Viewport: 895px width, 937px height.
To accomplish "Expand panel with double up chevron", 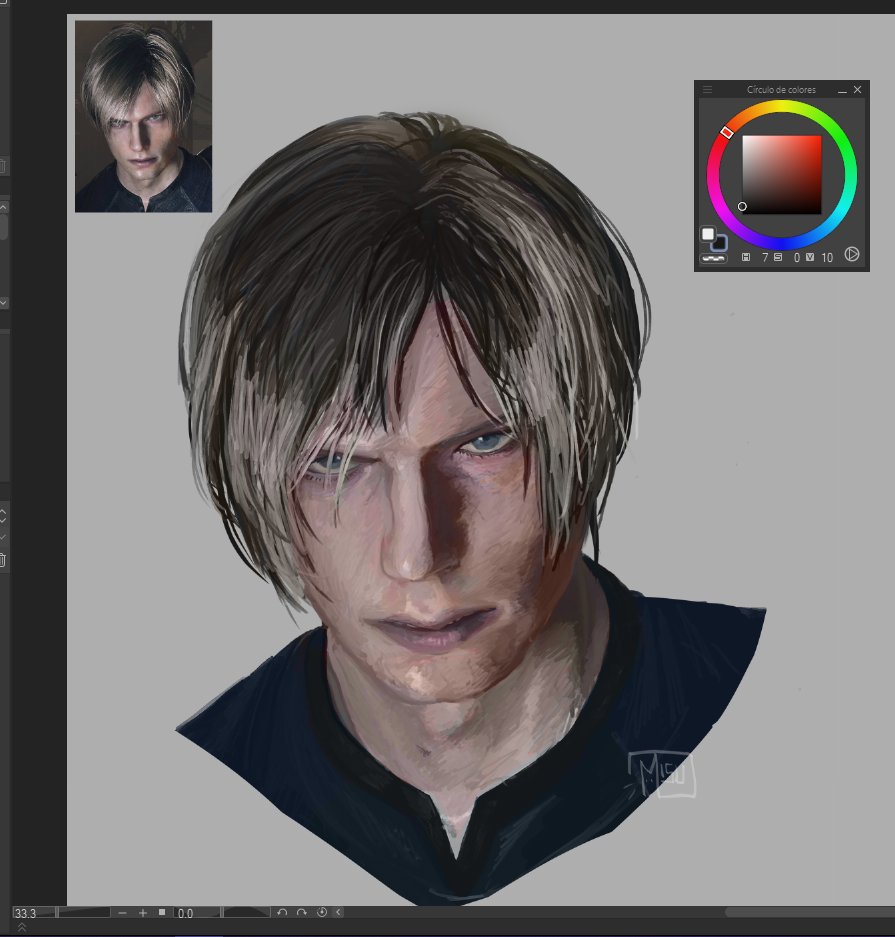I will [22, 927].
